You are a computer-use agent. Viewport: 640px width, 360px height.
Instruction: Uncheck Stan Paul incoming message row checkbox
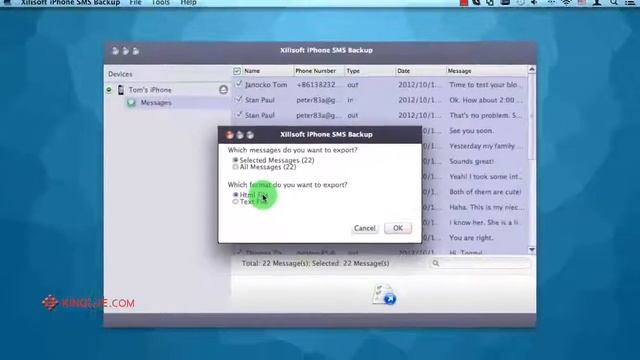pyautogui.click(x=239, y=99)
